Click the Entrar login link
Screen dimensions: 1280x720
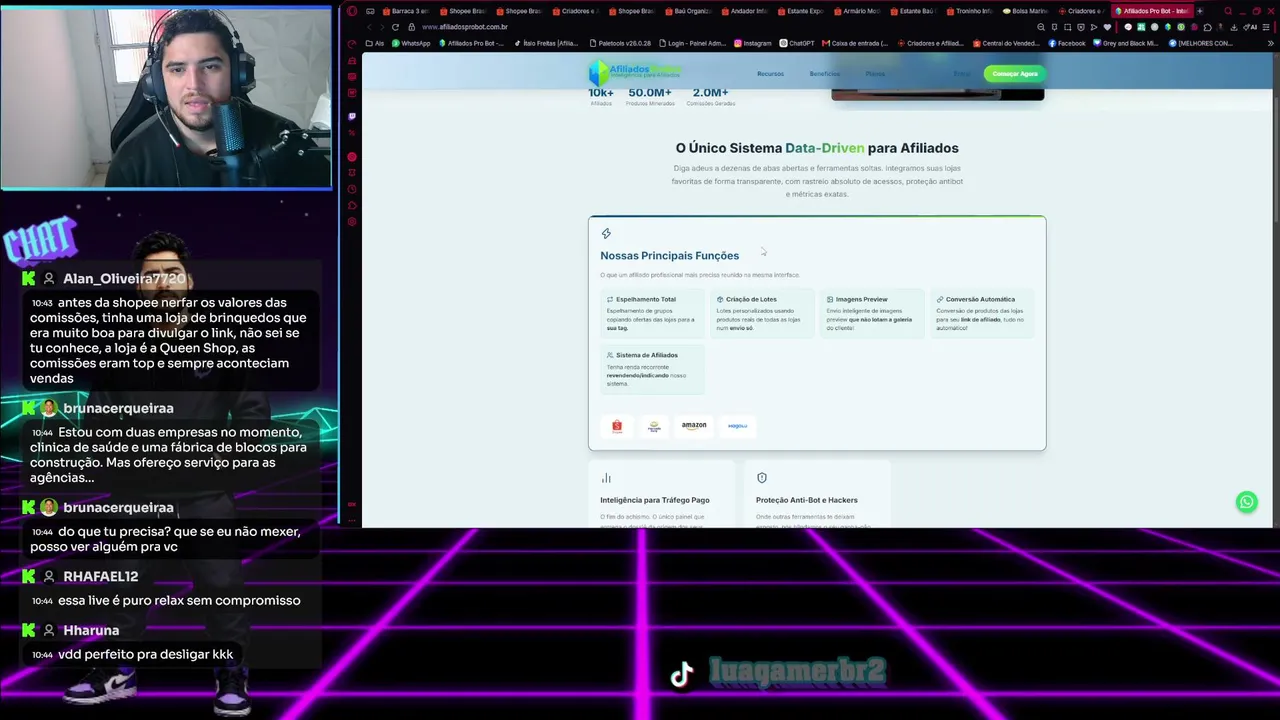pyautogui.click(x=962, y=74)
